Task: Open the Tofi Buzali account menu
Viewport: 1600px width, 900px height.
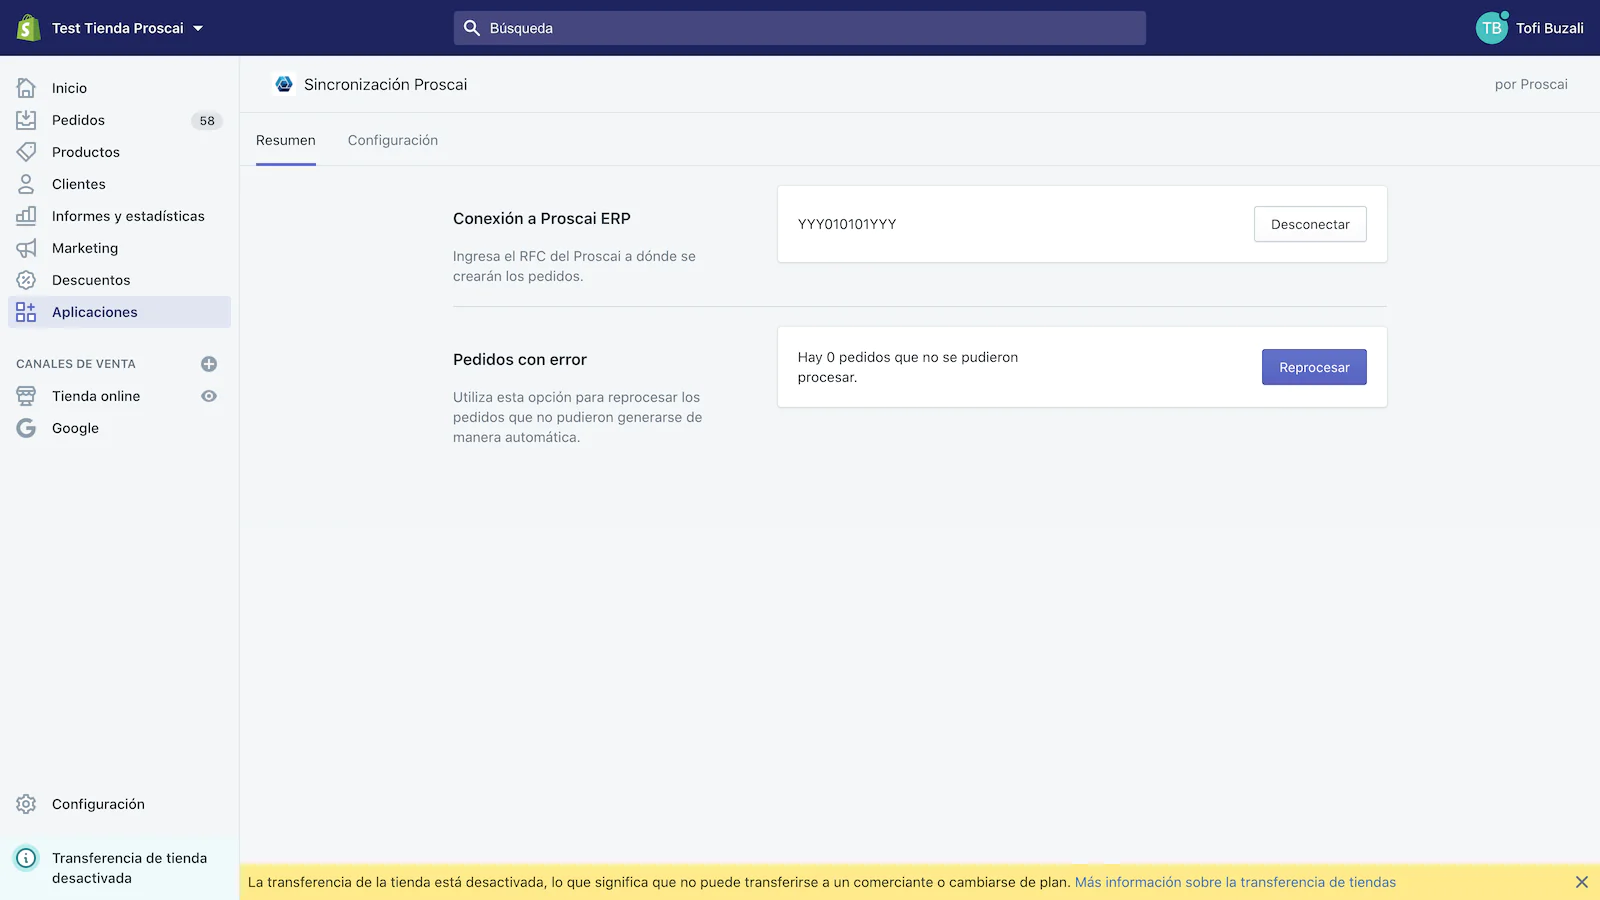Action: pos(1529,28)
